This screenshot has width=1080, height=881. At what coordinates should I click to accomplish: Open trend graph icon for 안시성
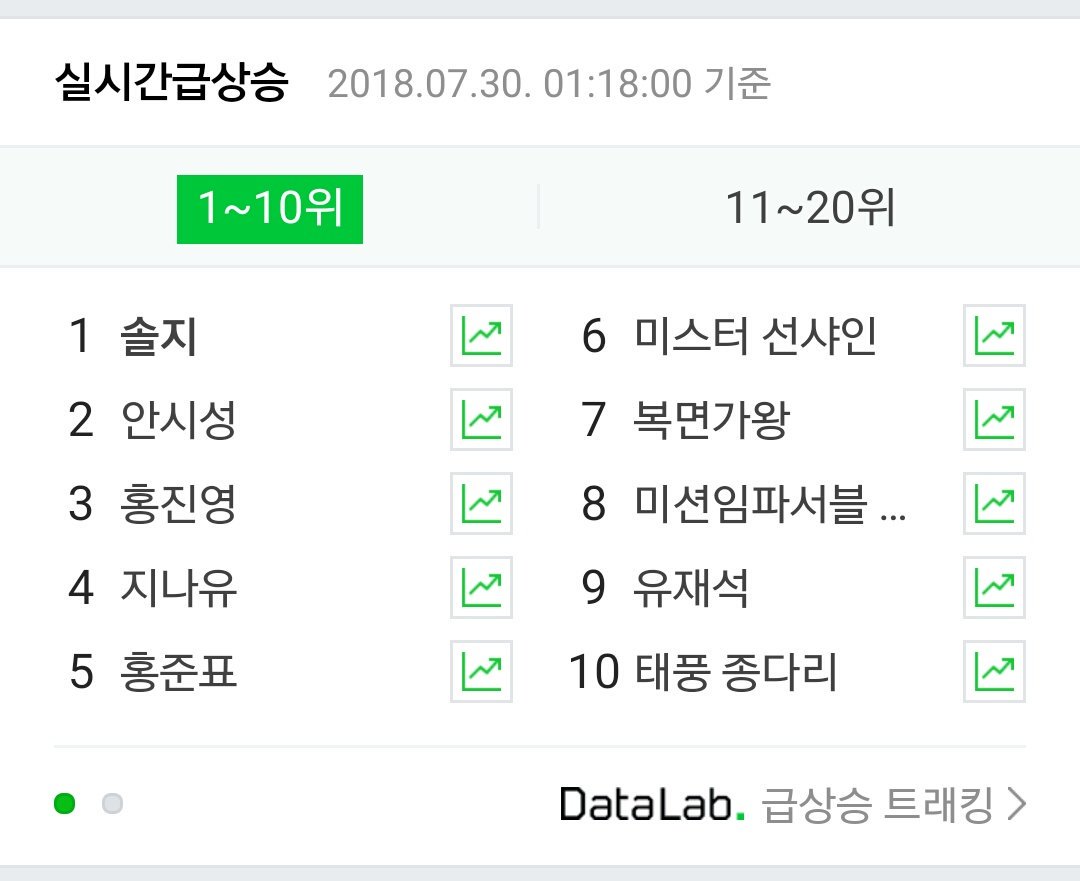click(481, 420)
